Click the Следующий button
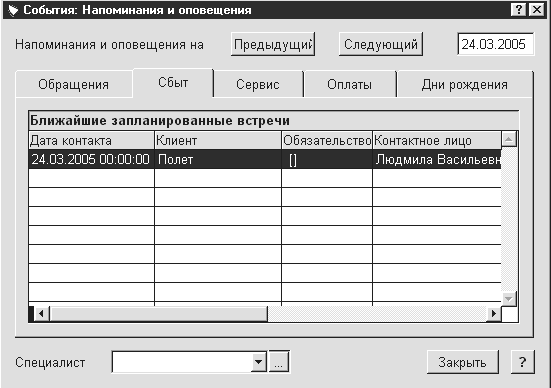551x388 pixels. click(x=381, y=44)
